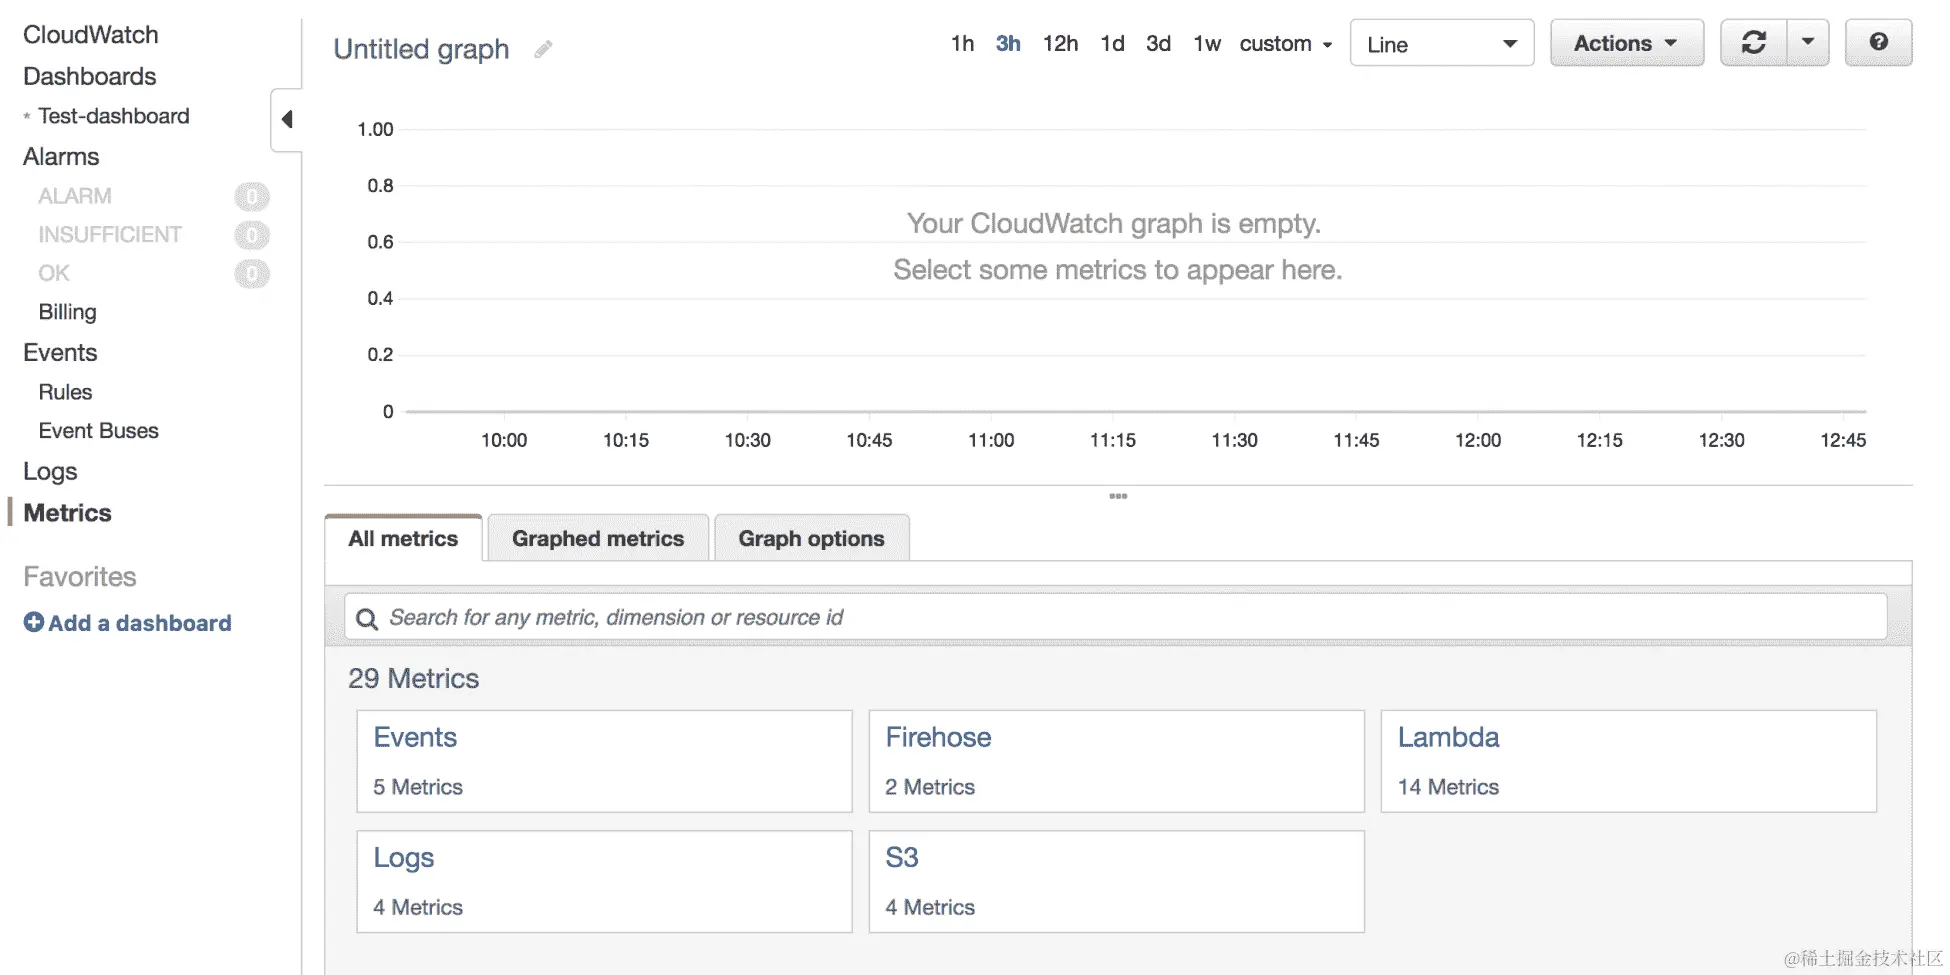
Task: Refresh the graph
Action: 1753,43
